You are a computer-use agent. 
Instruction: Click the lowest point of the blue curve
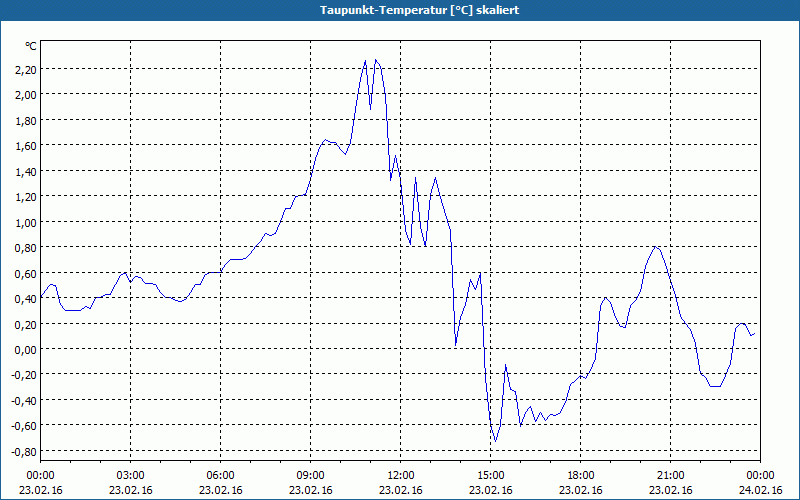495,441
